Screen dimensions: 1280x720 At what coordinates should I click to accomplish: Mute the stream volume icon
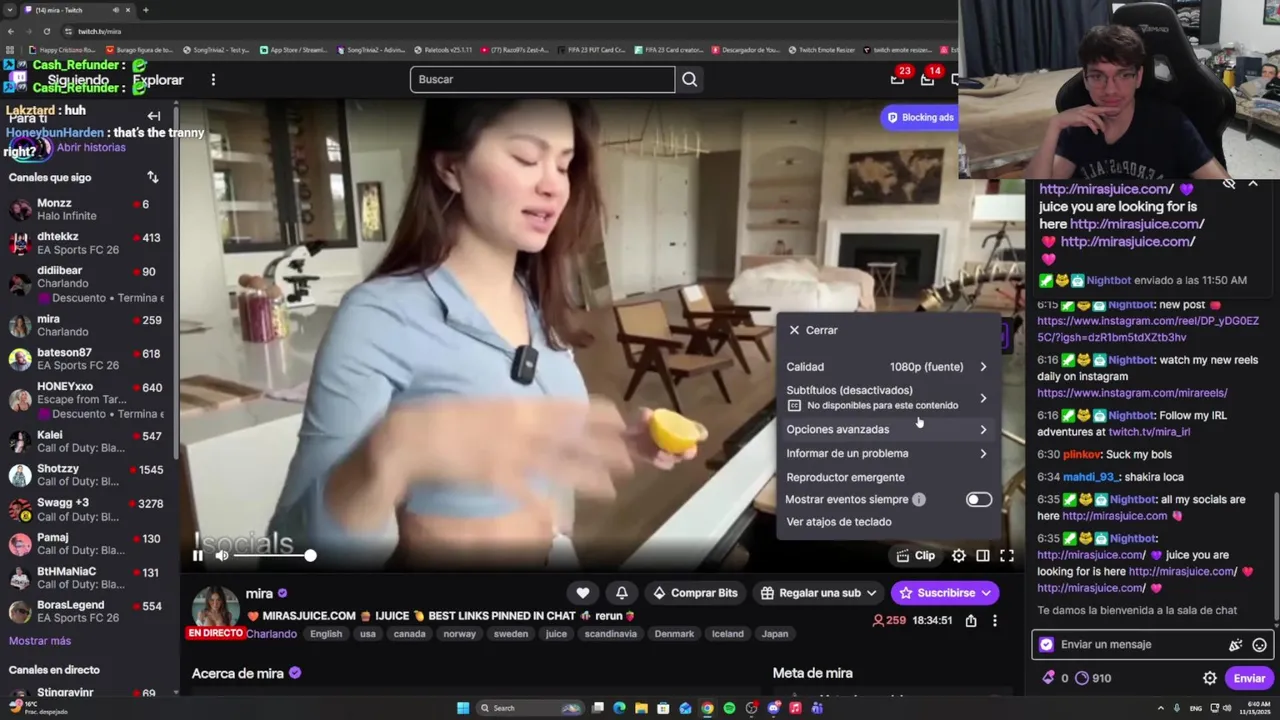(x=222, y=556)
